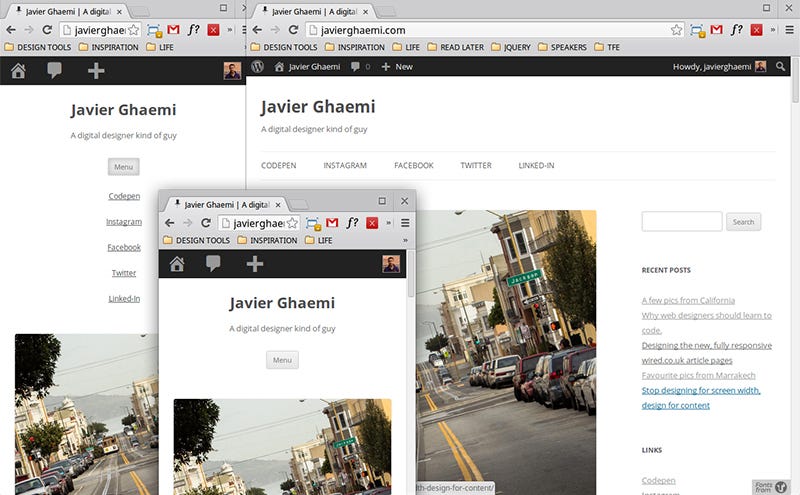Open the INSPIRATION bookmark folder in the front window
Image resolution: width=800 pixels, height=495 pixels.
[x=267, y=240]
